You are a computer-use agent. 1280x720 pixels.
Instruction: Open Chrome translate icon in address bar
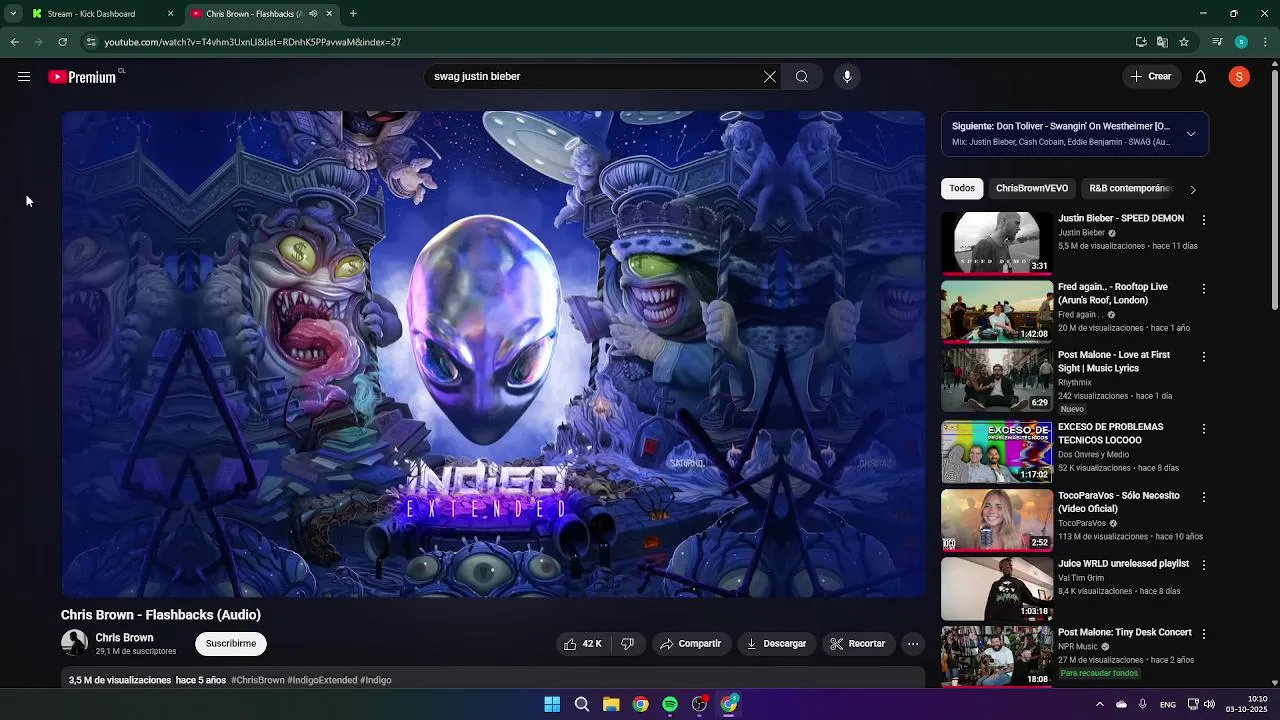click(1162, 42)
